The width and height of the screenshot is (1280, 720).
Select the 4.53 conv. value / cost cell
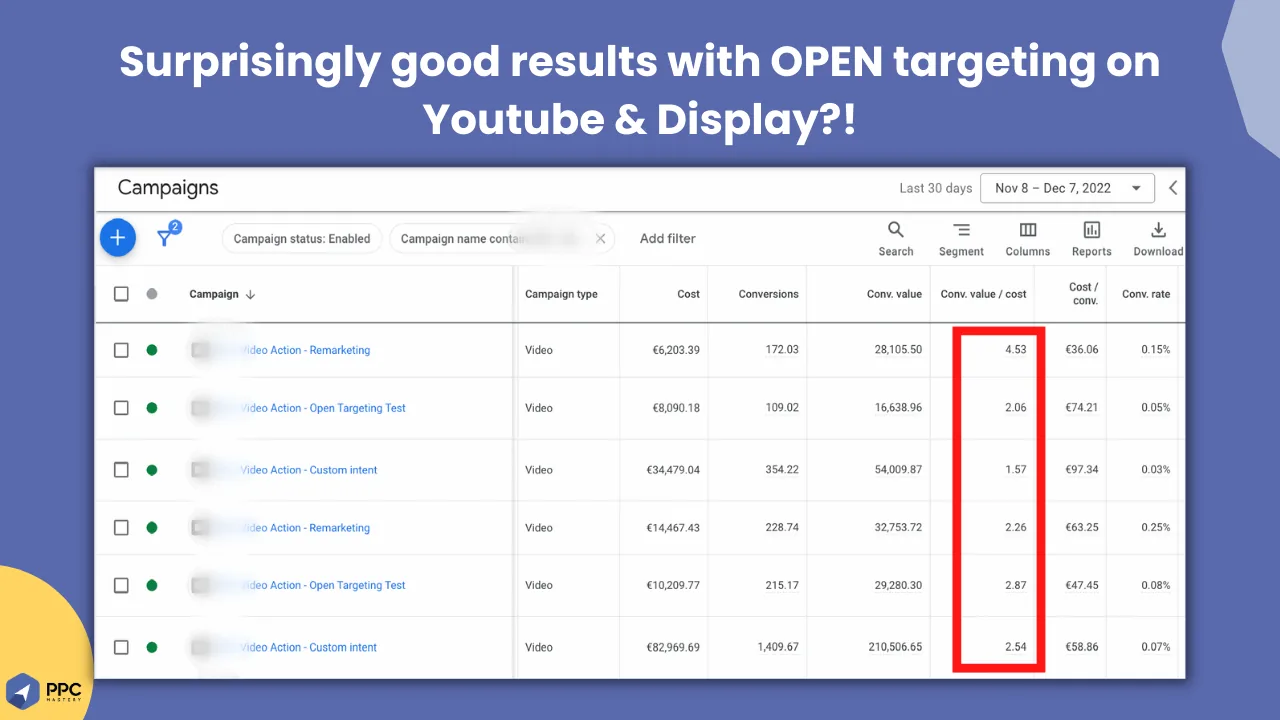tap(1016, 350)
